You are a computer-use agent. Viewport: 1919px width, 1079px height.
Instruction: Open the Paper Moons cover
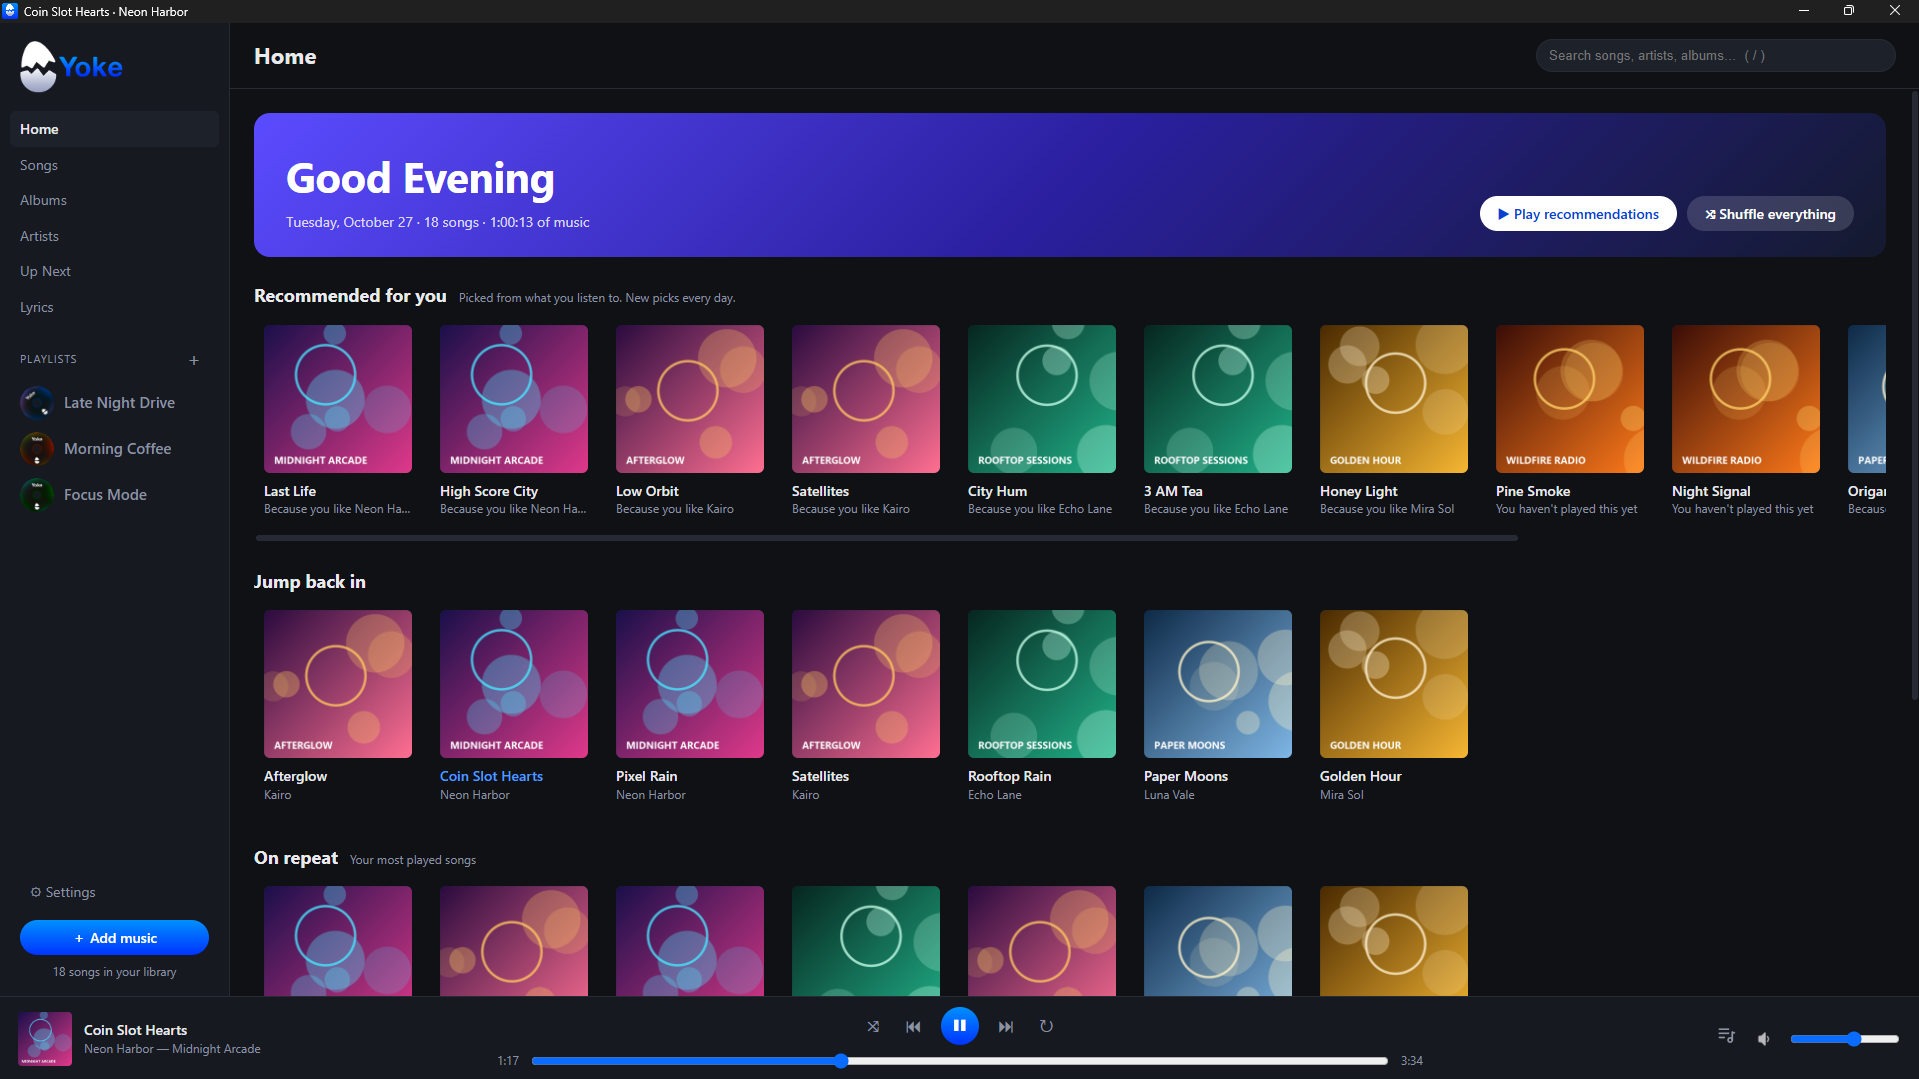point(1218,684)
